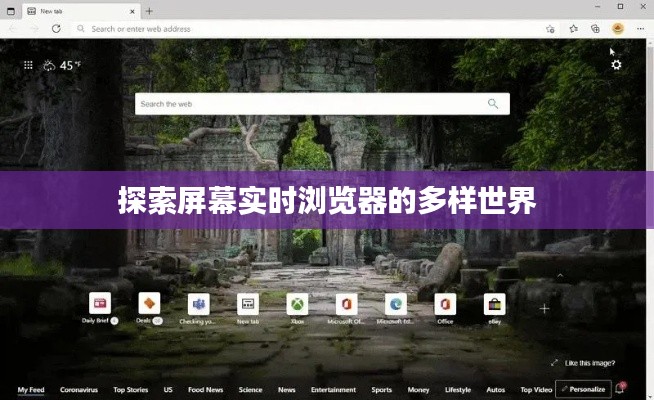Image resolution: width=654 pixels, height=400 pixels.
Task: Switch to the Entertainment feed tab
Action: pyautogui.click(x=333, y=390)
